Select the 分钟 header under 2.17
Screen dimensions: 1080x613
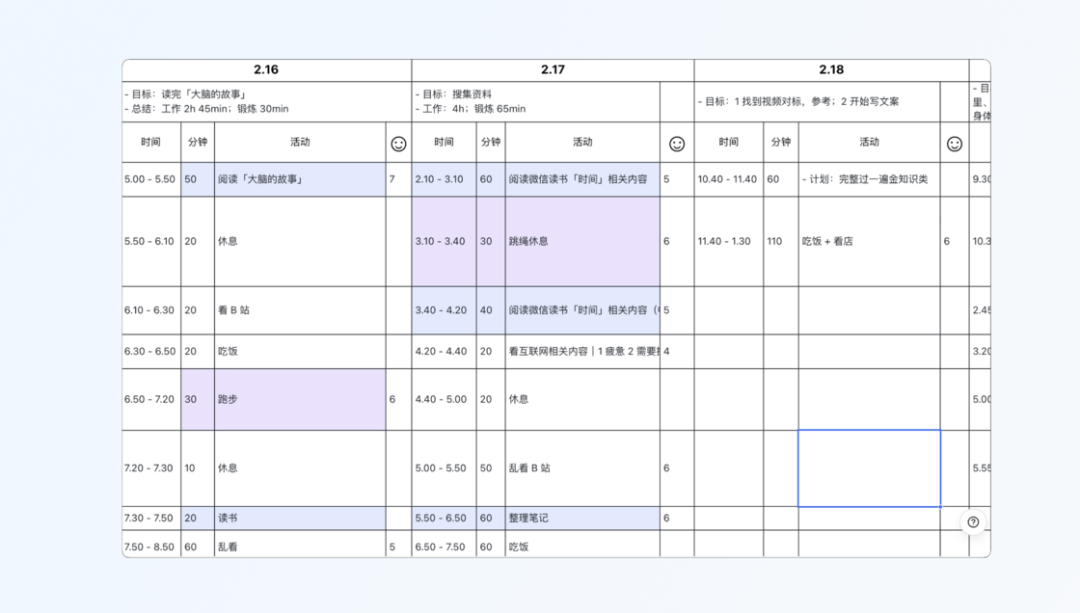click(490, 143)
